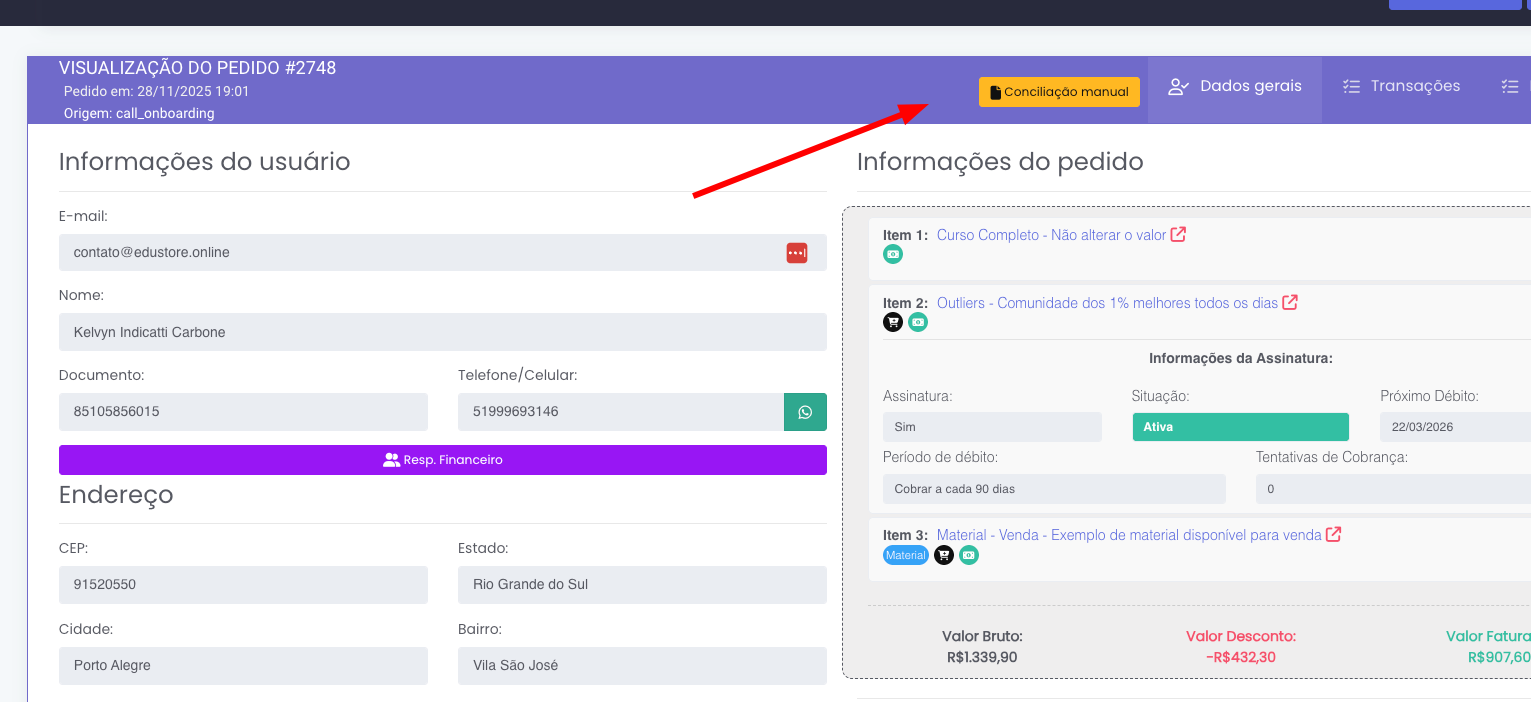Click the black cart icon under Item 3

pos(944,555)
